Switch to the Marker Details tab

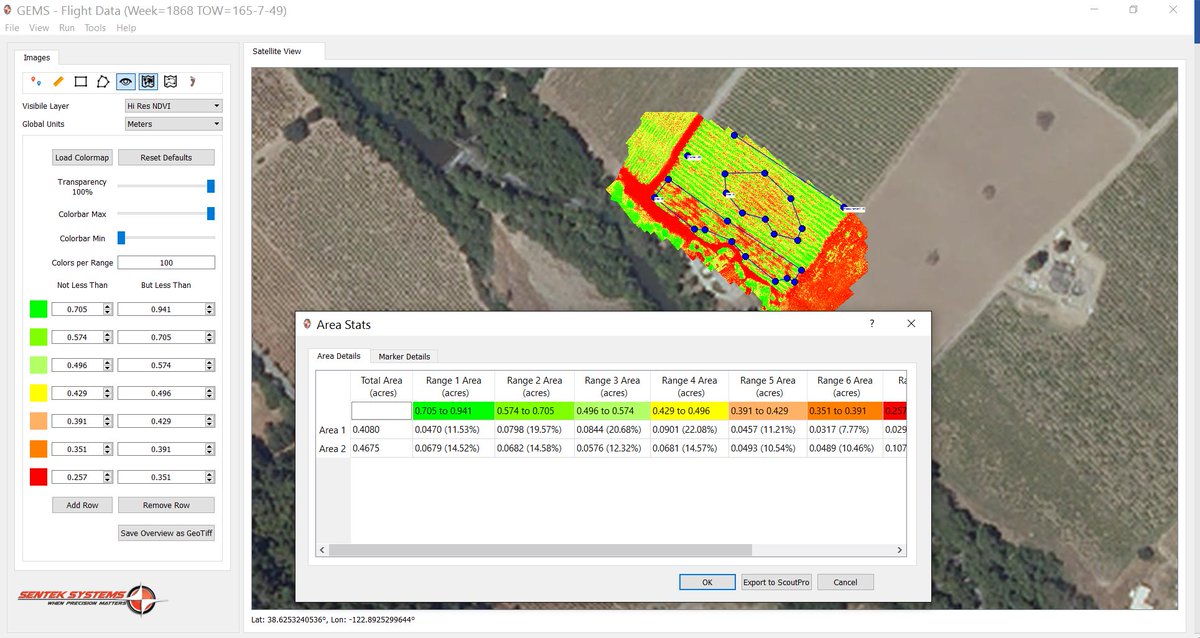[x=404, y=356]
